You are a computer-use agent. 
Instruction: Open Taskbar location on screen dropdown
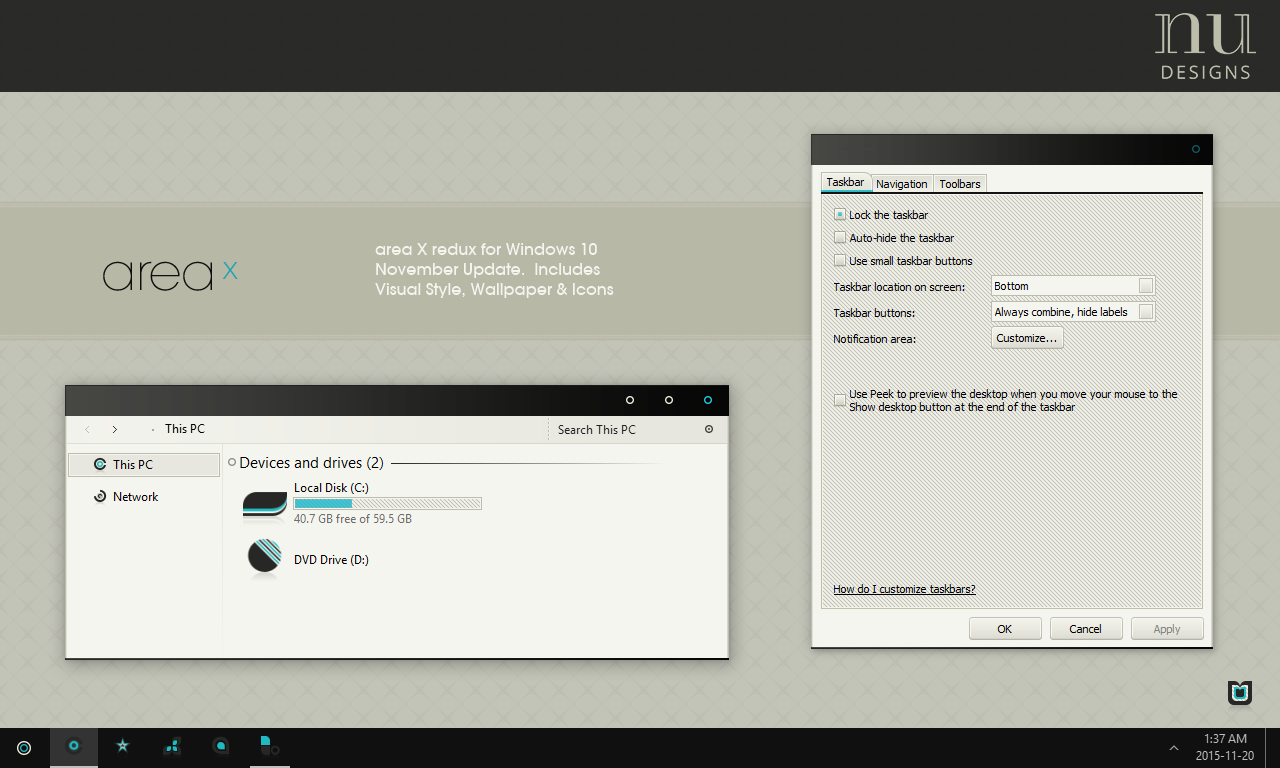pyautogui.click(x=1073, y=286)
